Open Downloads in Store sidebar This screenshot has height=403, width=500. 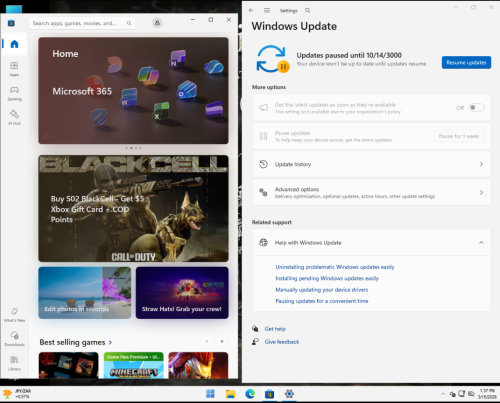pos(14,339)
